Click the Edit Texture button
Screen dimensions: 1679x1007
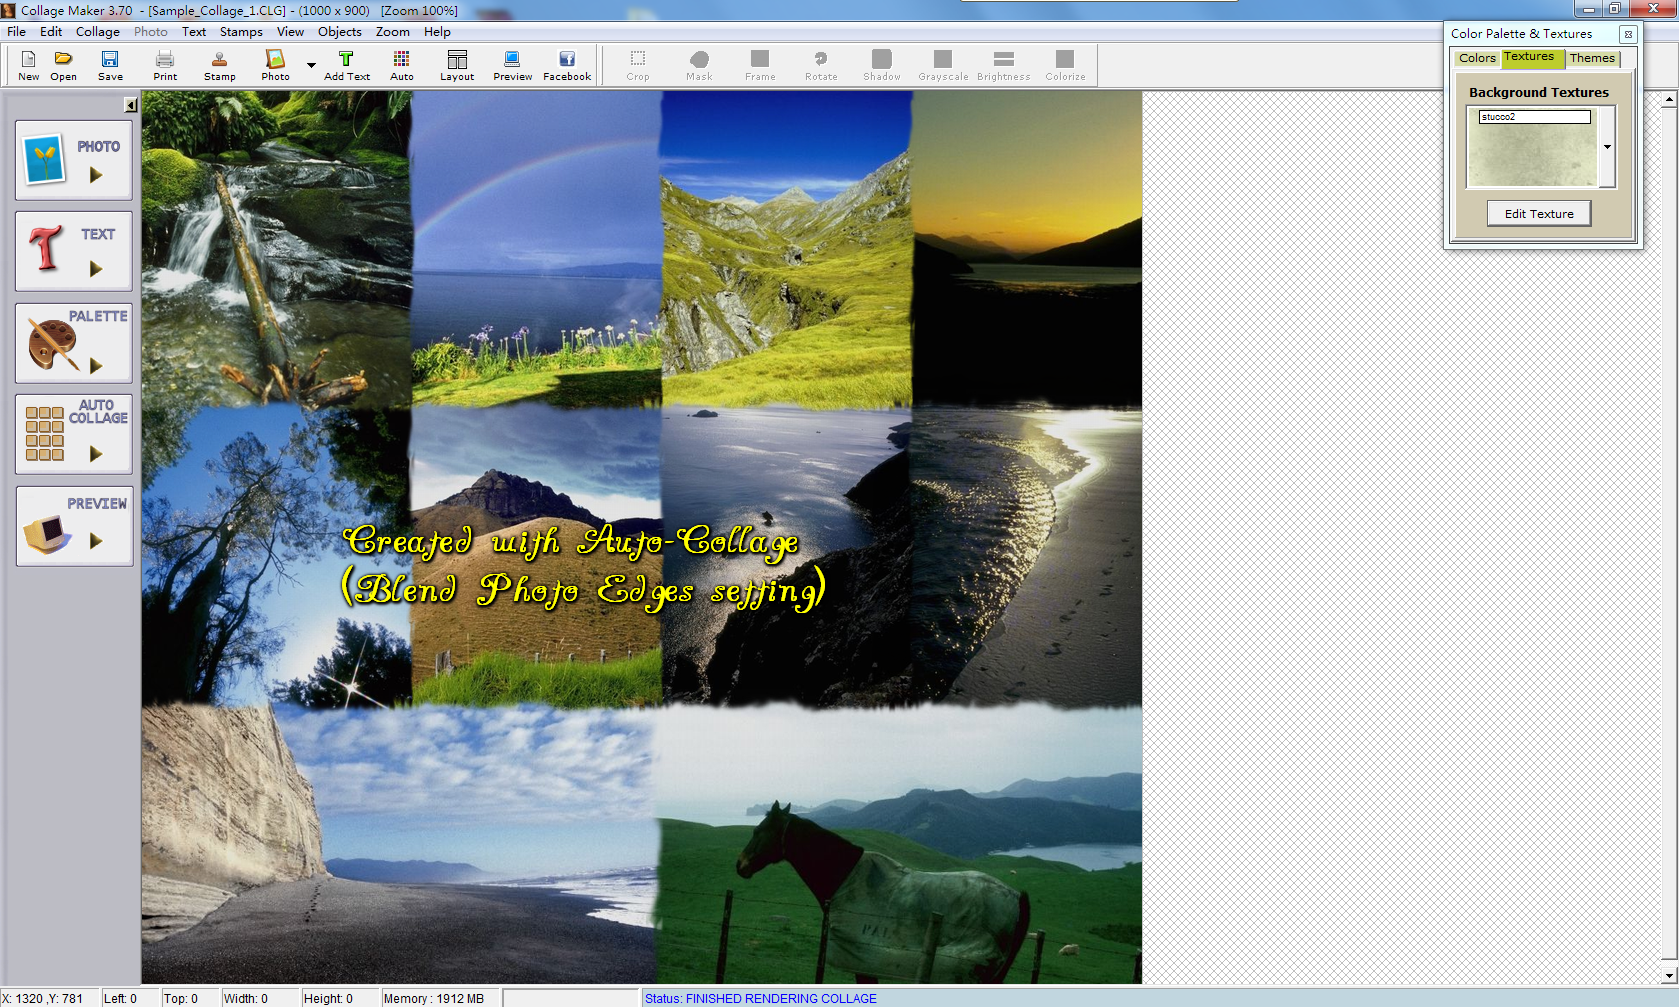[1538, 214]
